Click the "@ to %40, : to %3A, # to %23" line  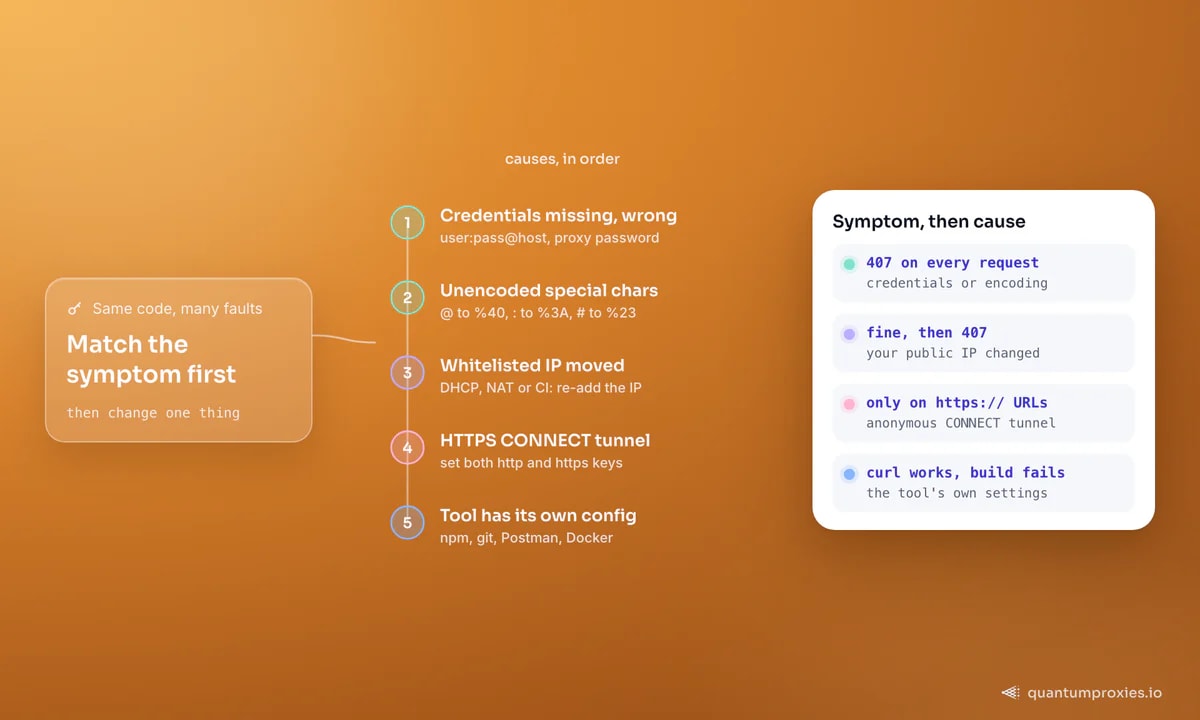538,313
